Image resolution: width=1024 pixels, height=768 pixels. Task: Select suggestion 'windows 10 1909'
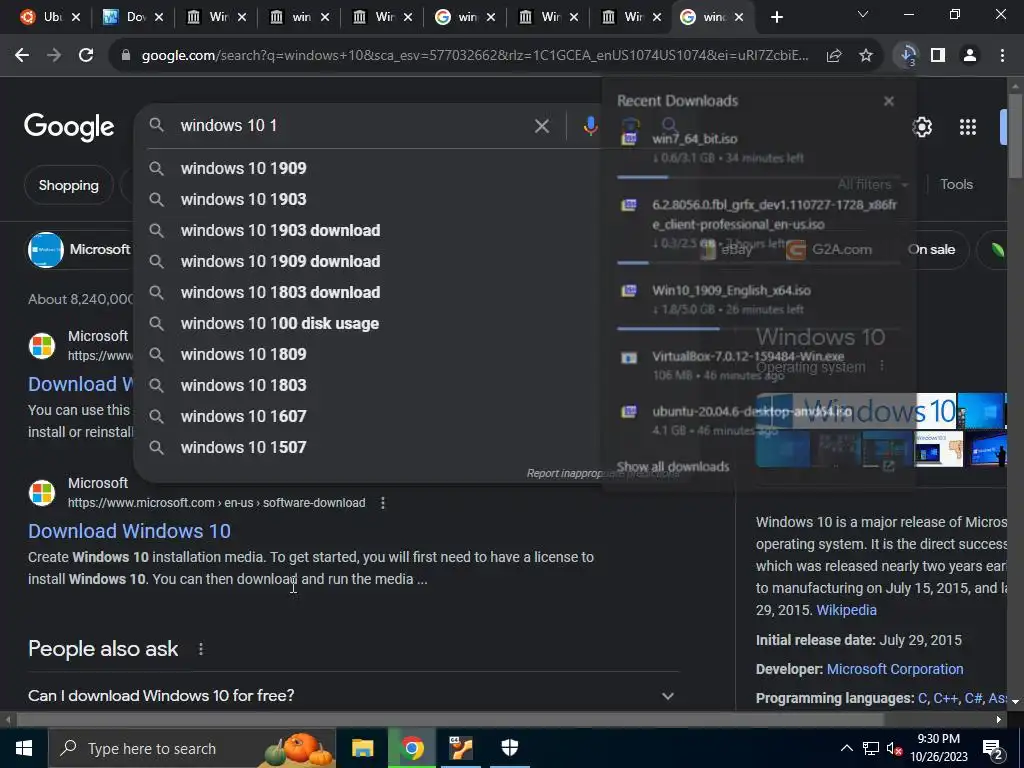244,168
